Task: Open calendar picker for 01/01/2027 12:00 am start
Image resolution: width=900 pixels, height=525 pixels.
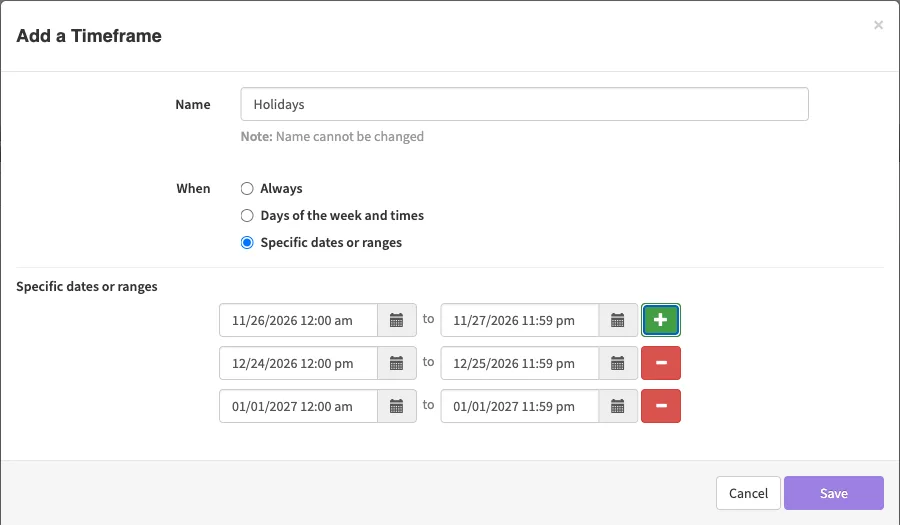Action: [x=397, y=406]
